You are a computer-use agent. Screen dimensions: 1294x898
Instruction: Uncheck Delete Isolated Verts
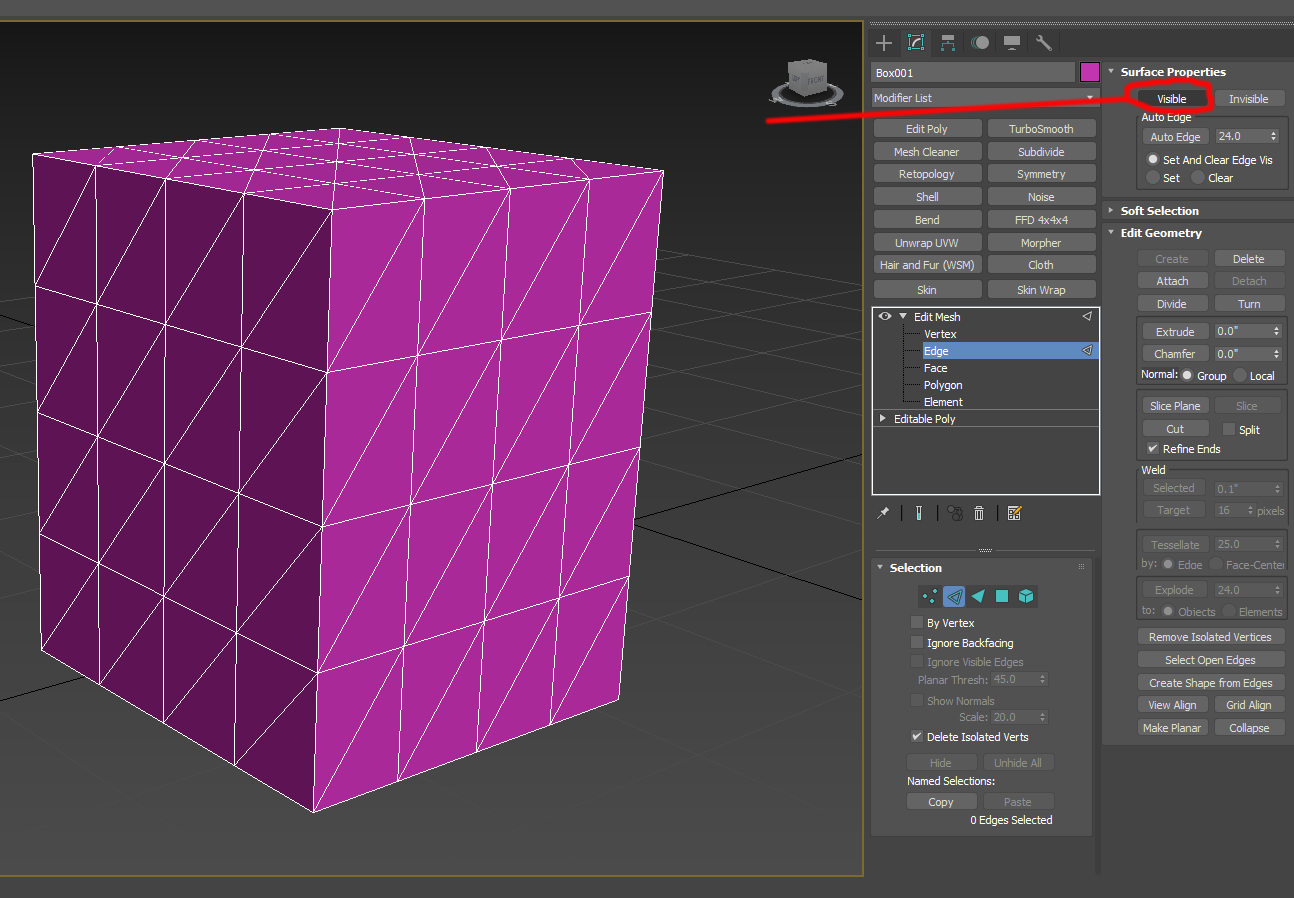pos(916,737)
